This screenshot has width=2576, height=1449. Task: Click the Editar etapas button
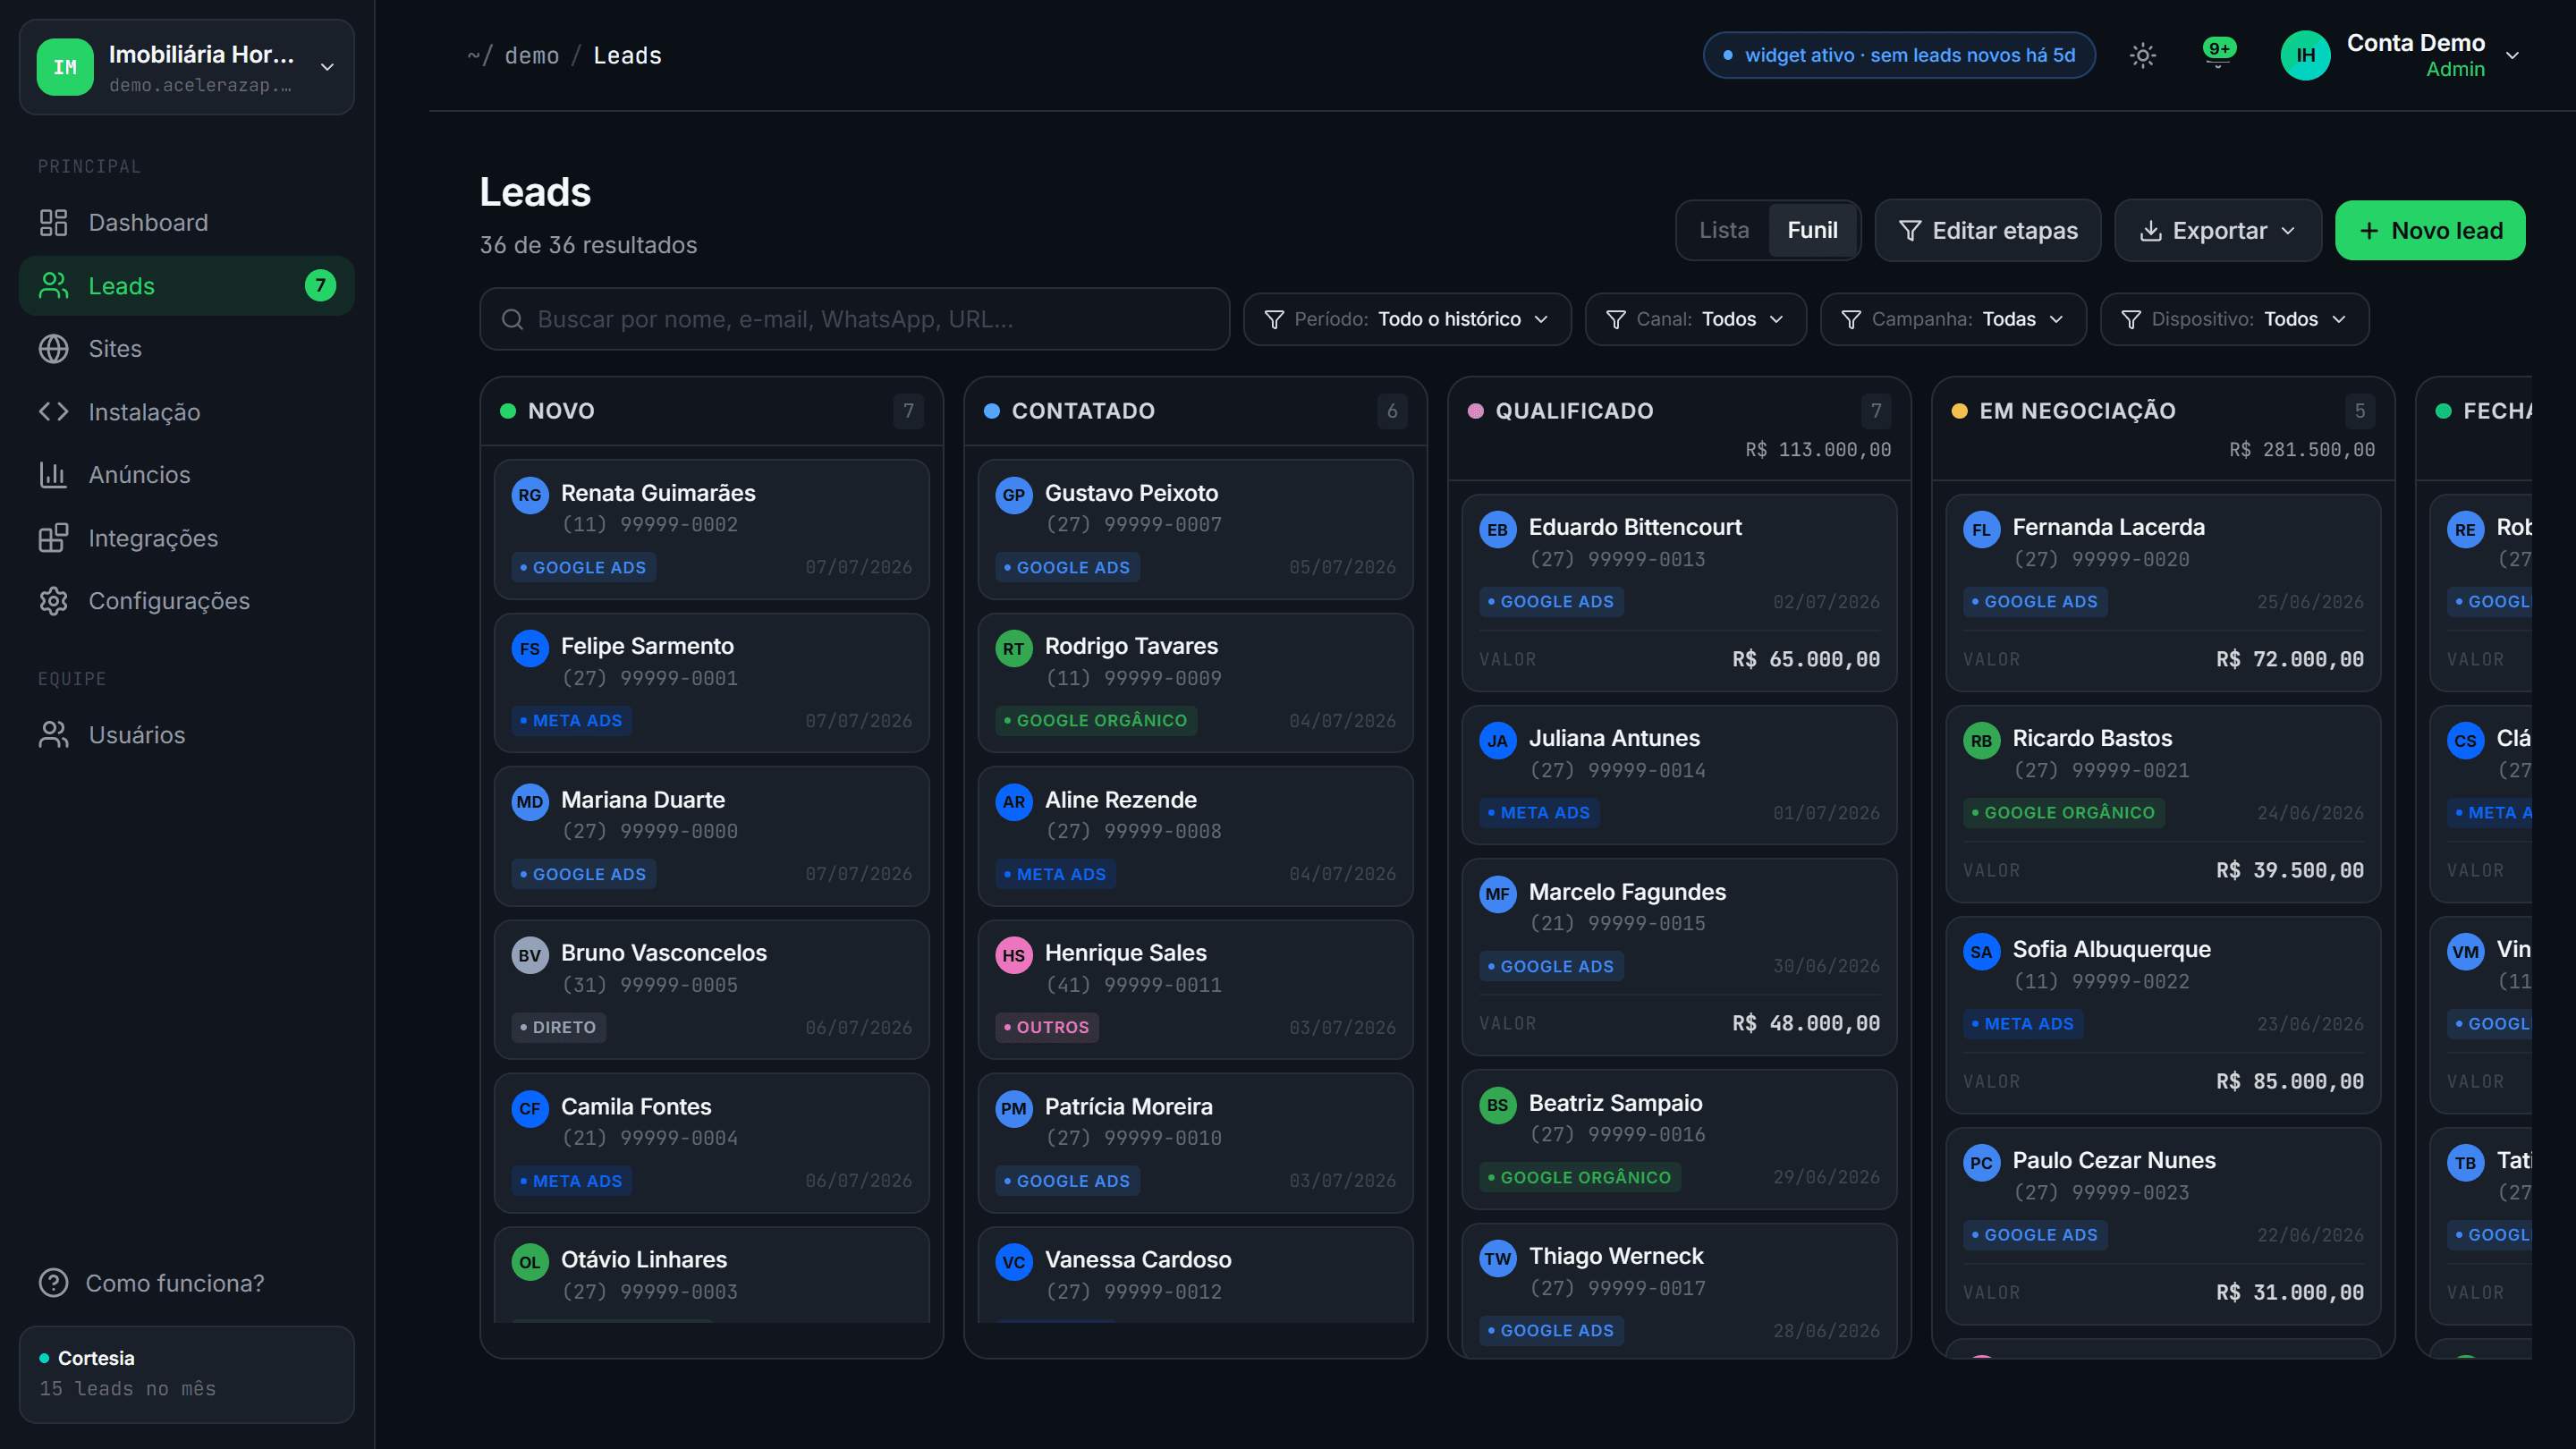click(x=1988, y=230)
